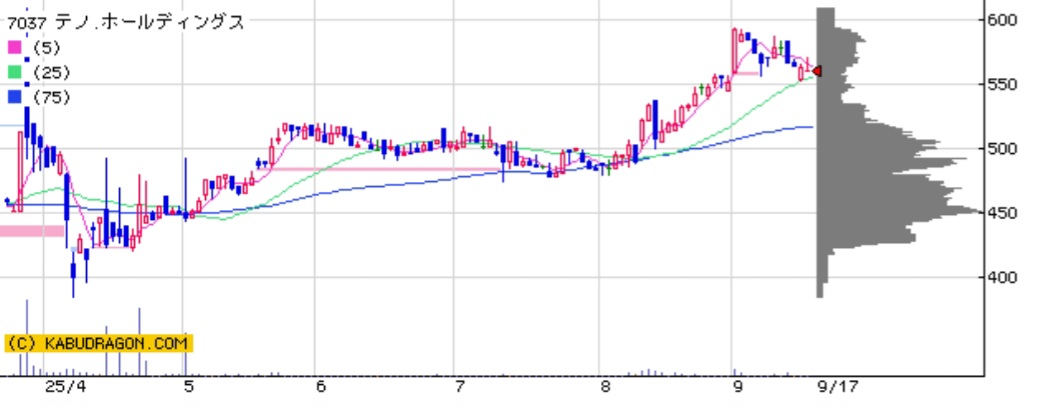Click the 450 price axis label

(x=1003, y=213)
